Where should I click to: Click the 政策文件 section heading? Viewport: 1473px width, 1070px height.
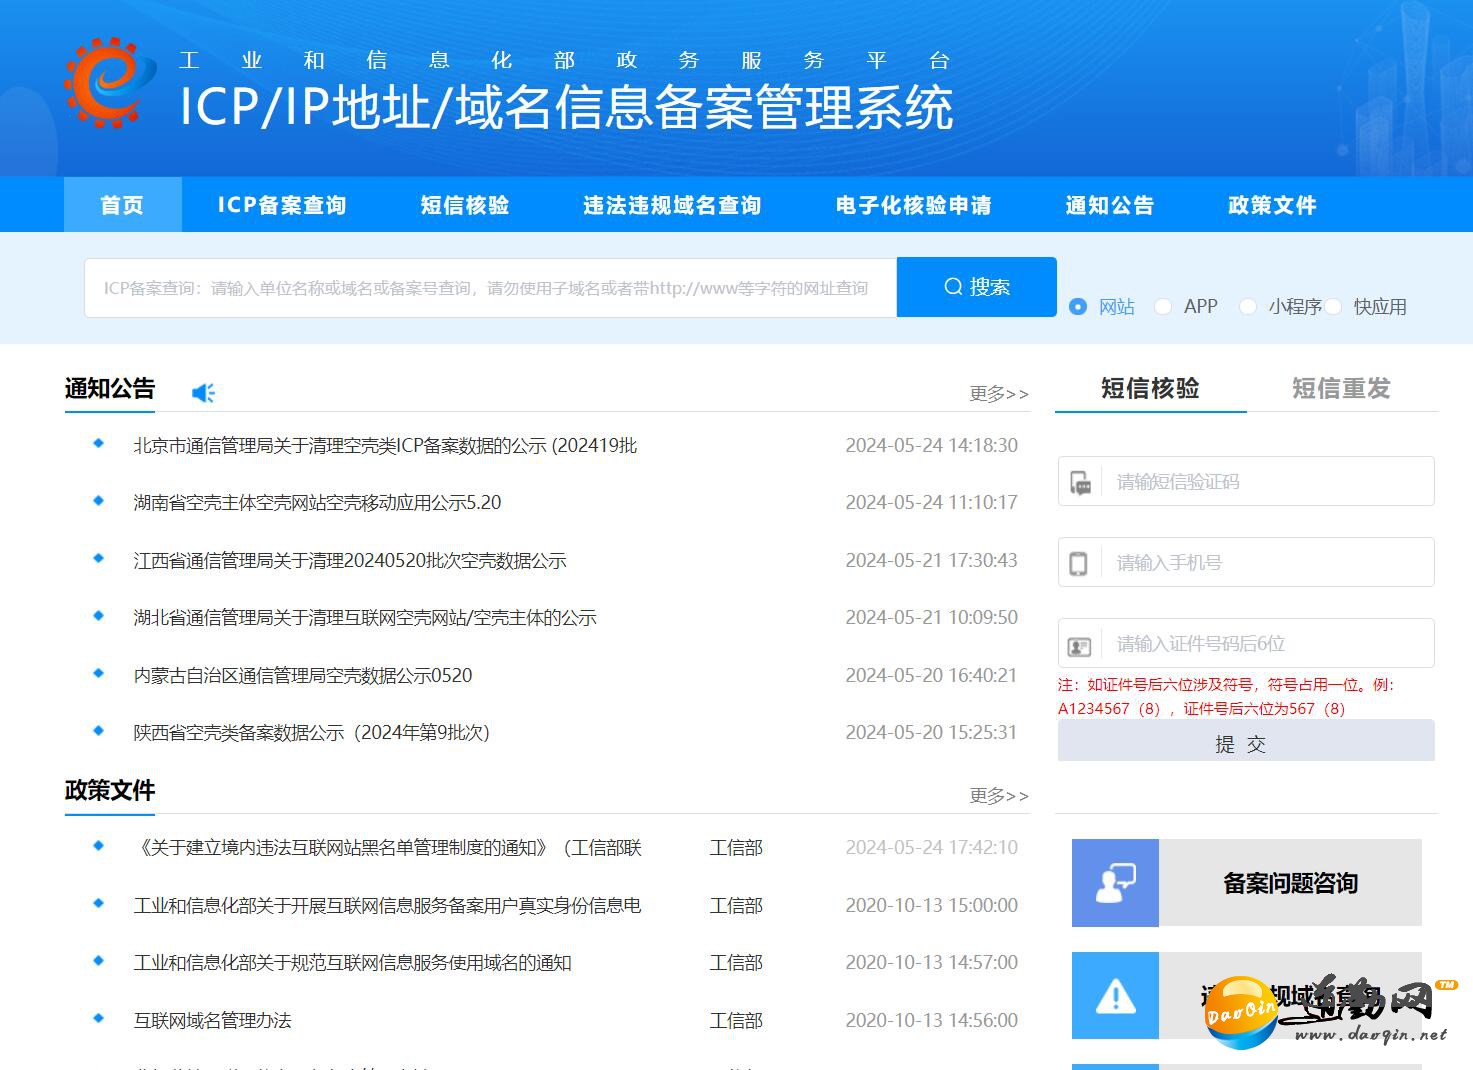click(x=110, y=790)
